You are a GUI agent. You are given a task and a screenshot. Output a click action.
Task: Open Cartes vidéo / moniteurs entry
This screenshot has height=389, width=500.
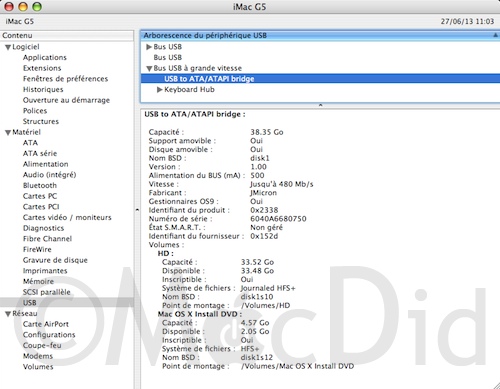(x=67, y=217)
